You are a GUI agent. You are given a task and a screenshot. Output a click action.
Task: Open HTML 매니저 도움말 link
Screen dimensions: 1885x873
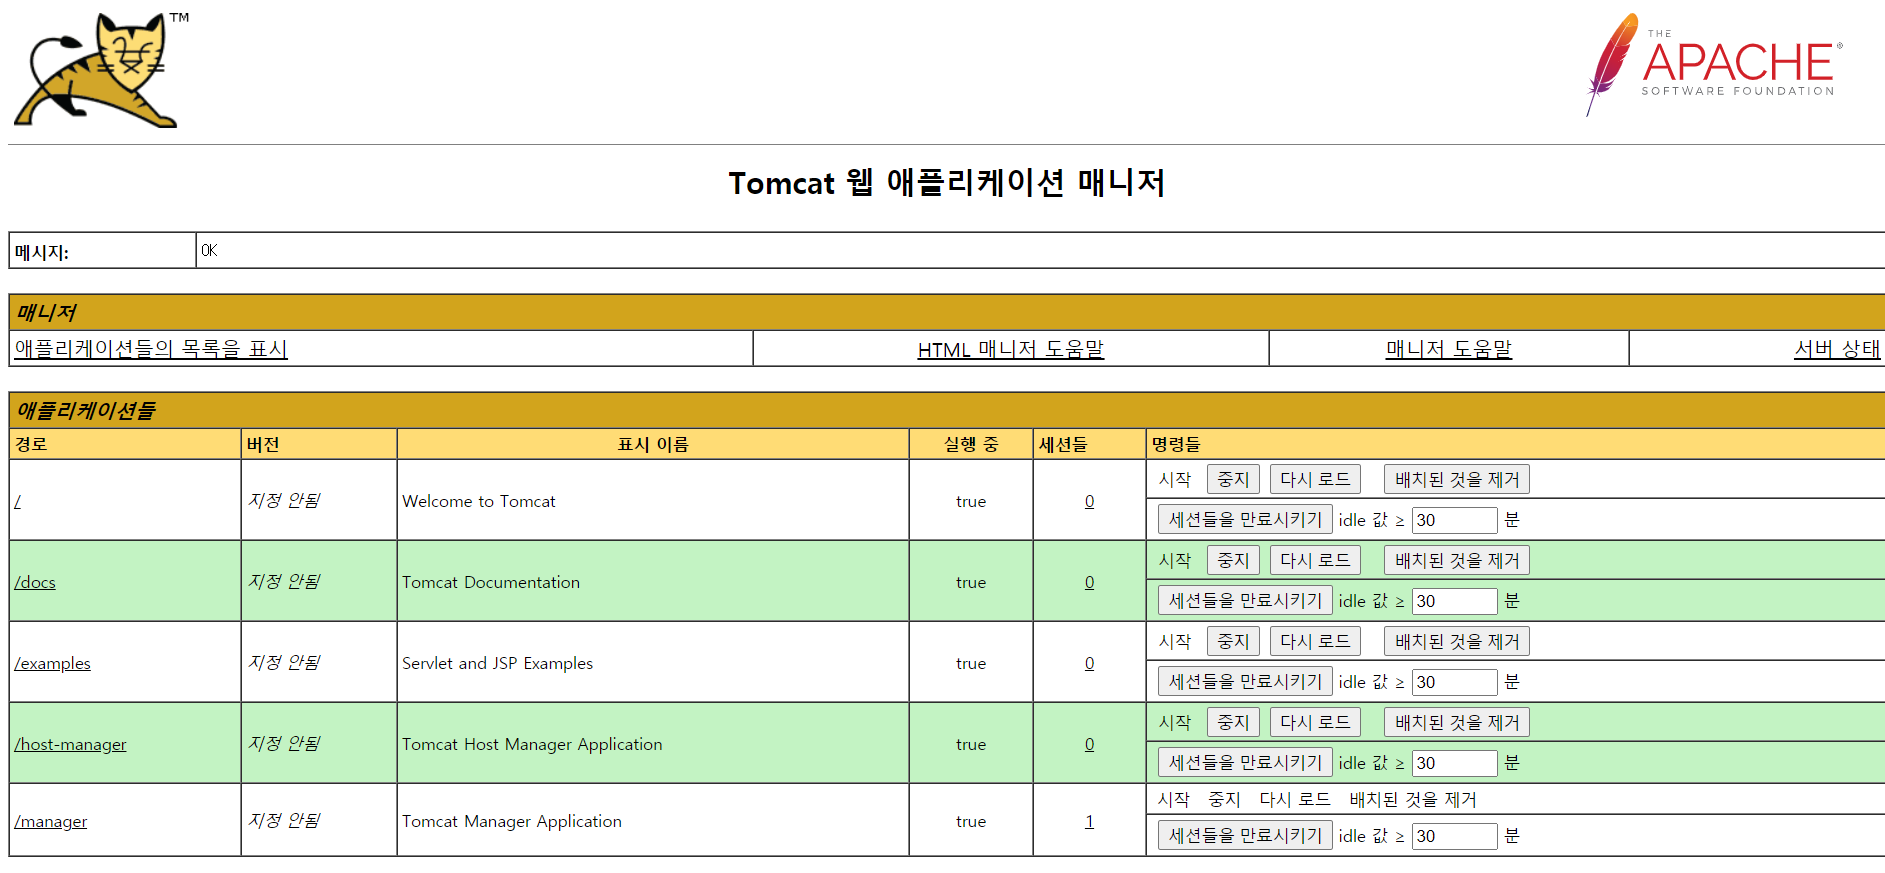click(1010, 349)
